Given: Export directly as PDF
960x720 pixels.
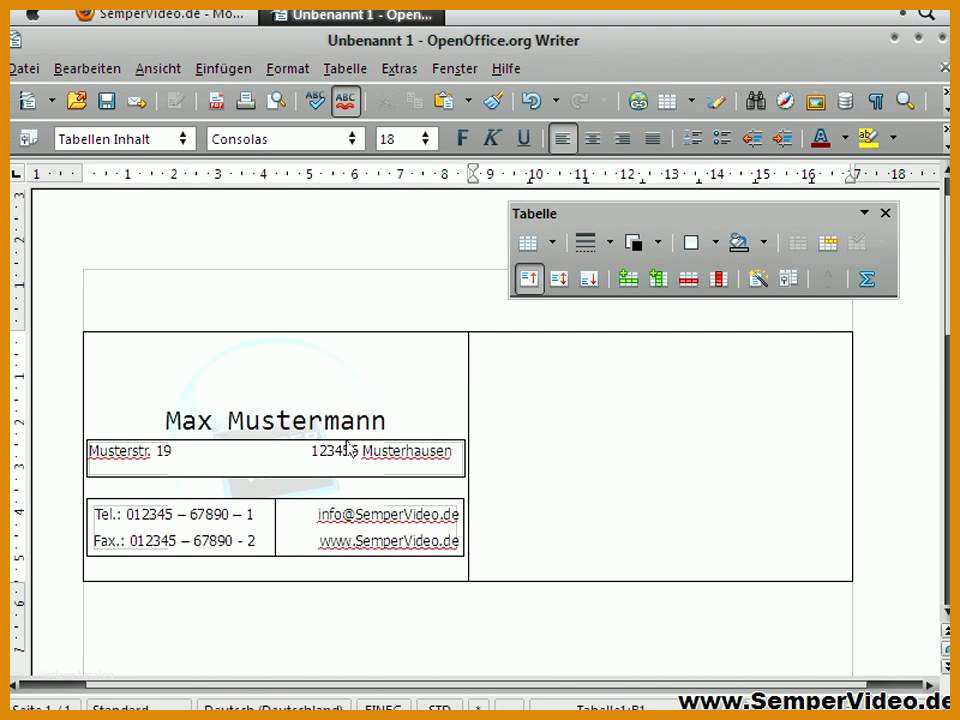Looking at the screenshot, I should click(x=216, y=100).
